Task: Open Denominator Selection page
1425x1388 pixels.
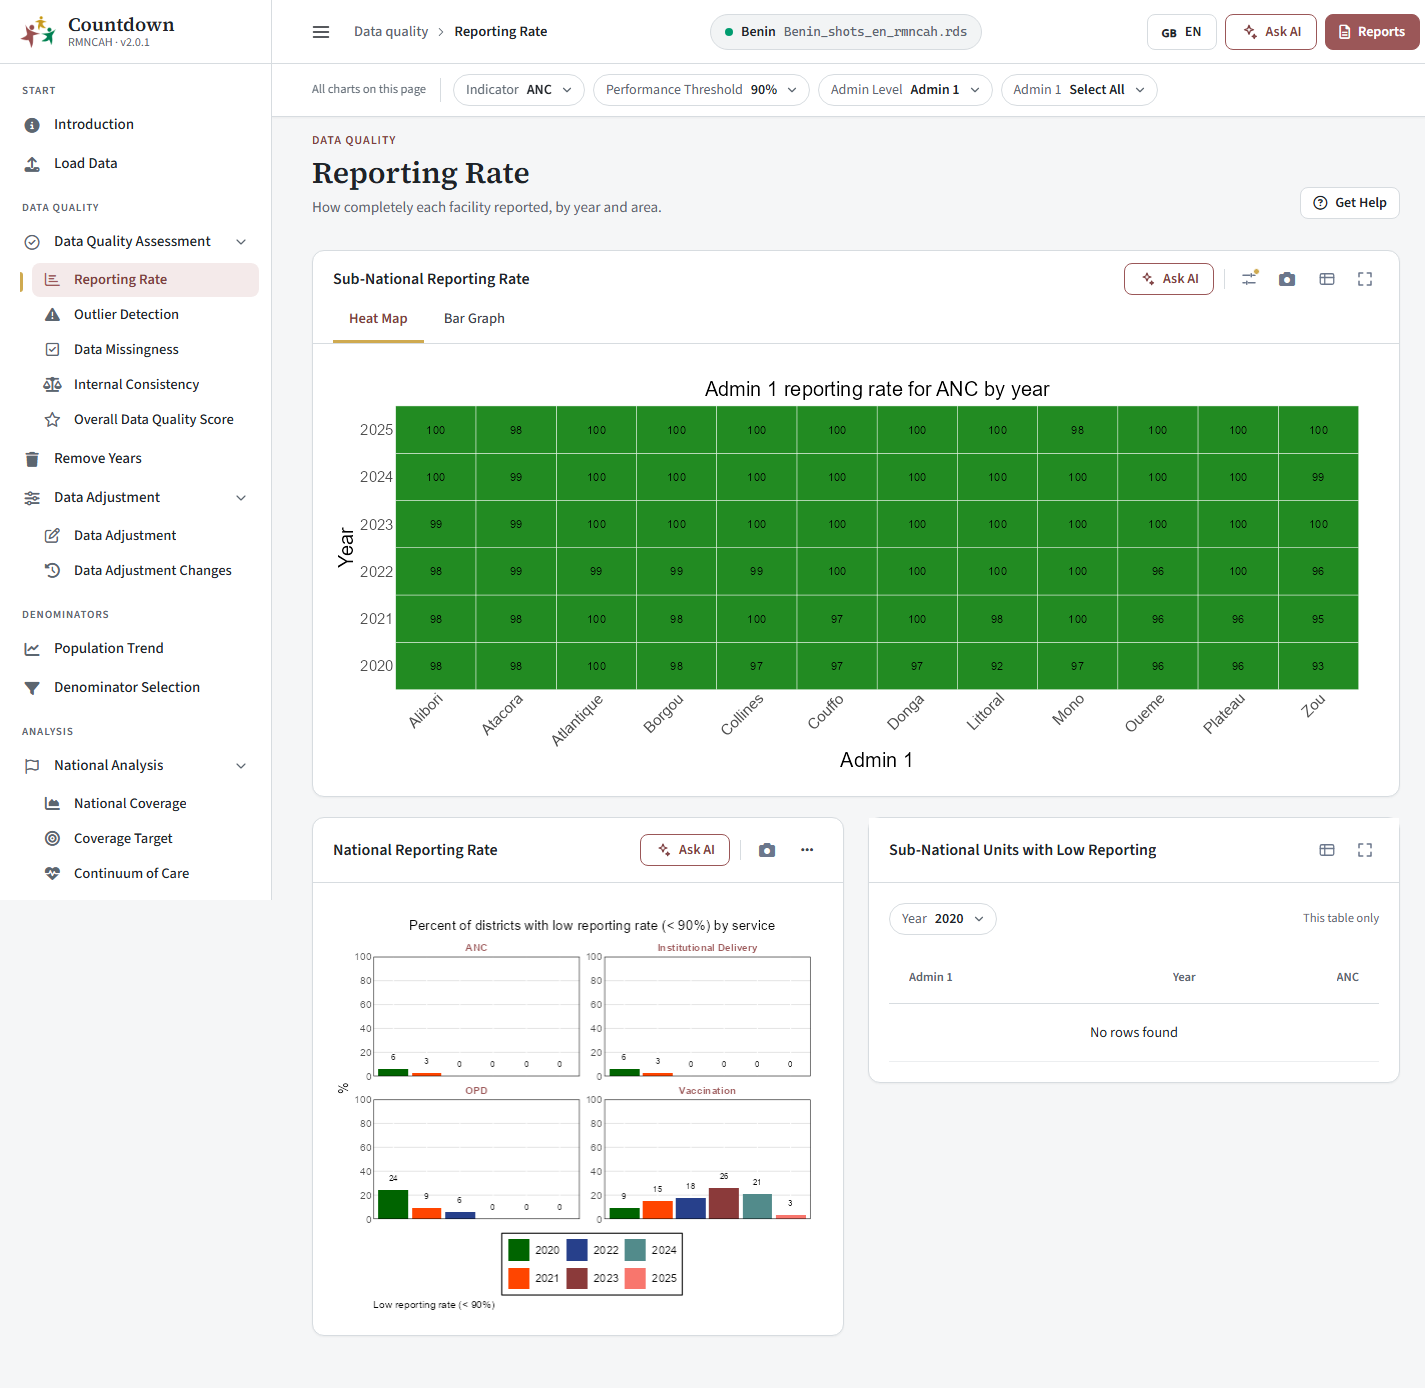Action: [x=135, y=687]
